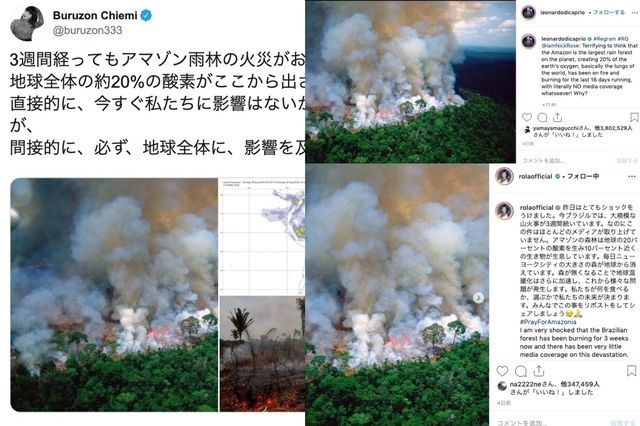Open the more options menu for rolaofficial

coord(632,176)
